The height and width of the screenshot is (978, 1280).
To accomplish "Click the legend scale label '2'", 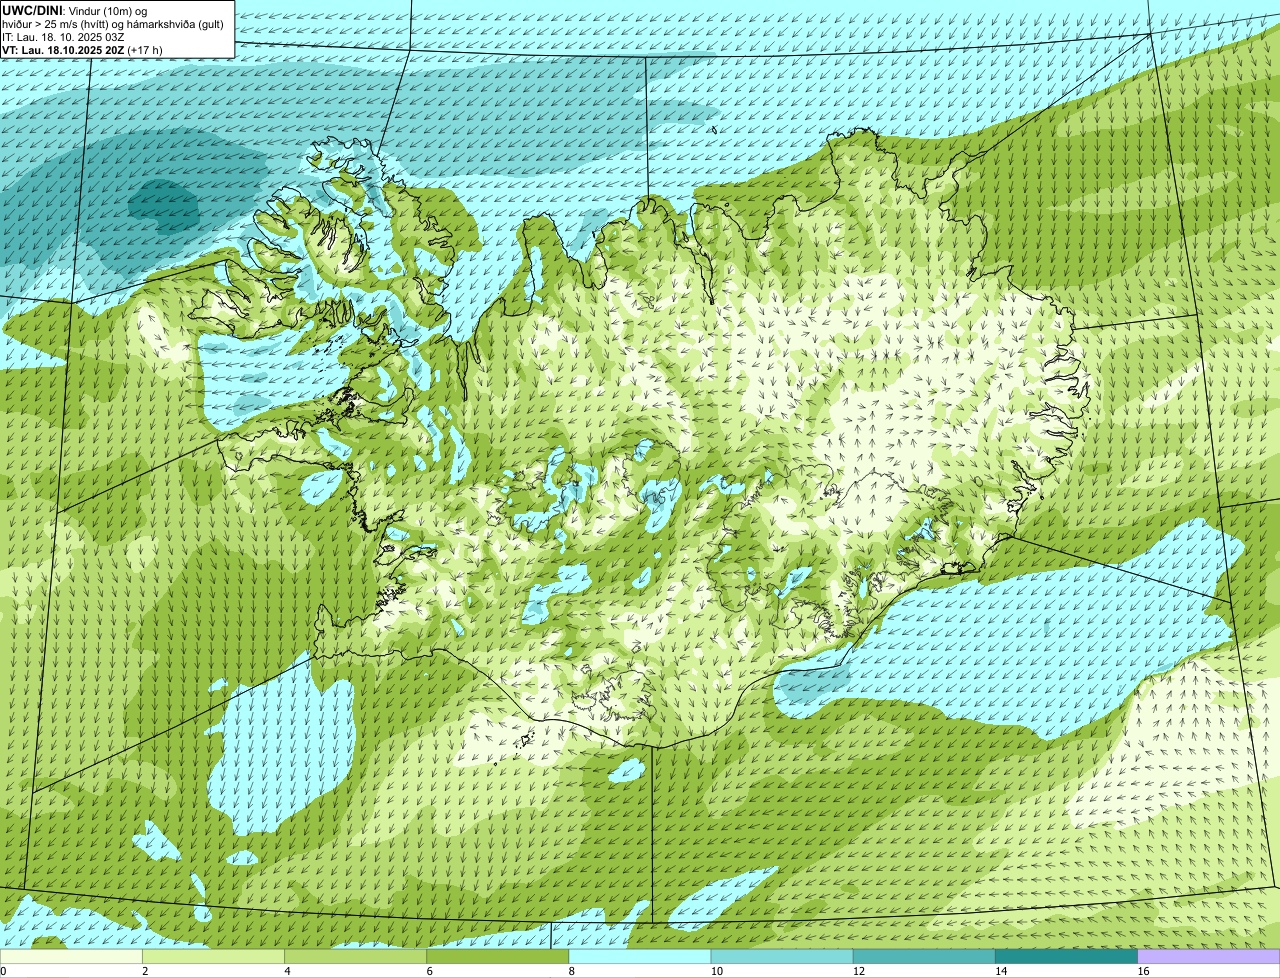I will click(x=145, y=971).
